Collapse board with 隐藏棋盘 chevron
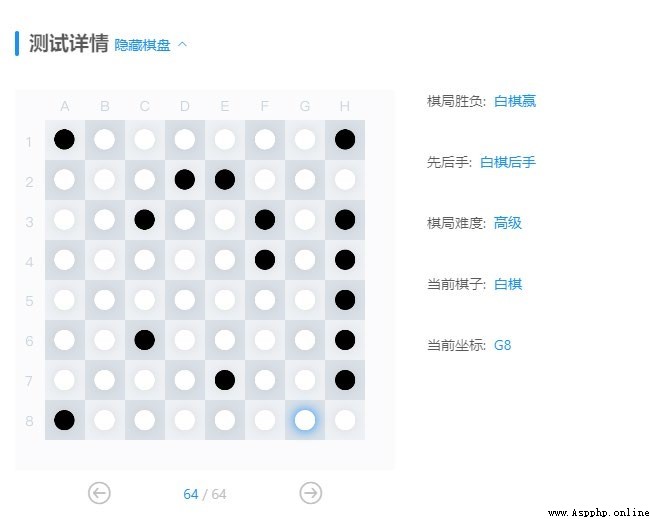 click(x=182, y=44)
